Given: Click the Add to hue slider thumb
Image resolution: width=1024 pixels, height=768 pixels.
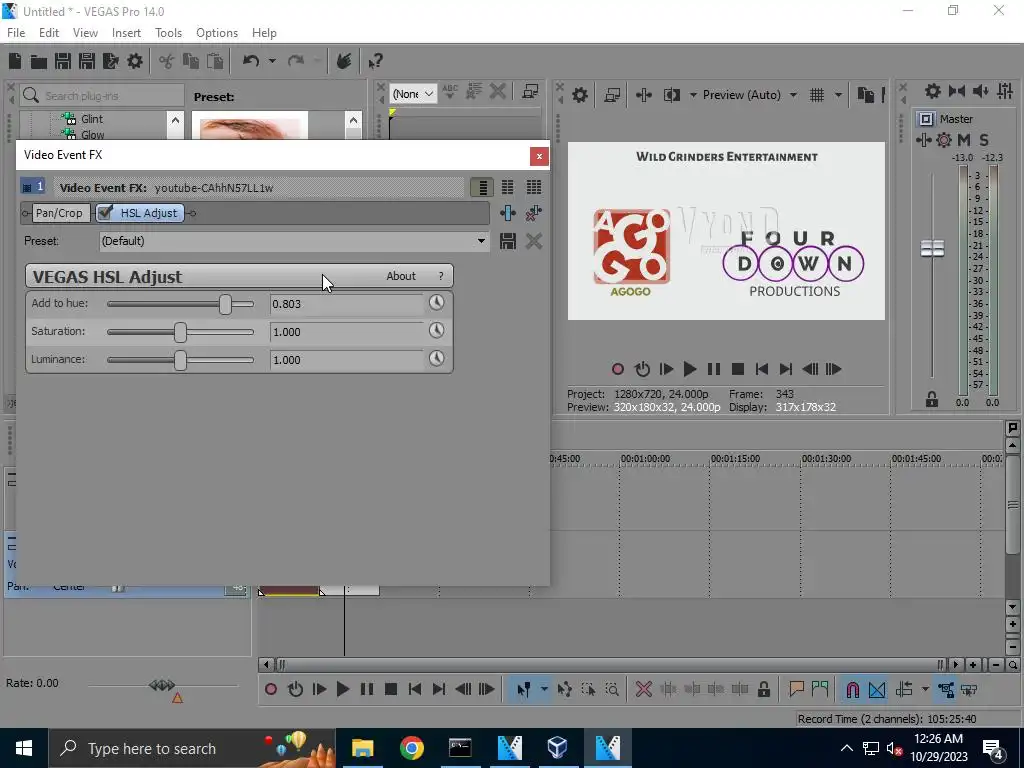Looking at the screenshot, I should pos(225,304).
